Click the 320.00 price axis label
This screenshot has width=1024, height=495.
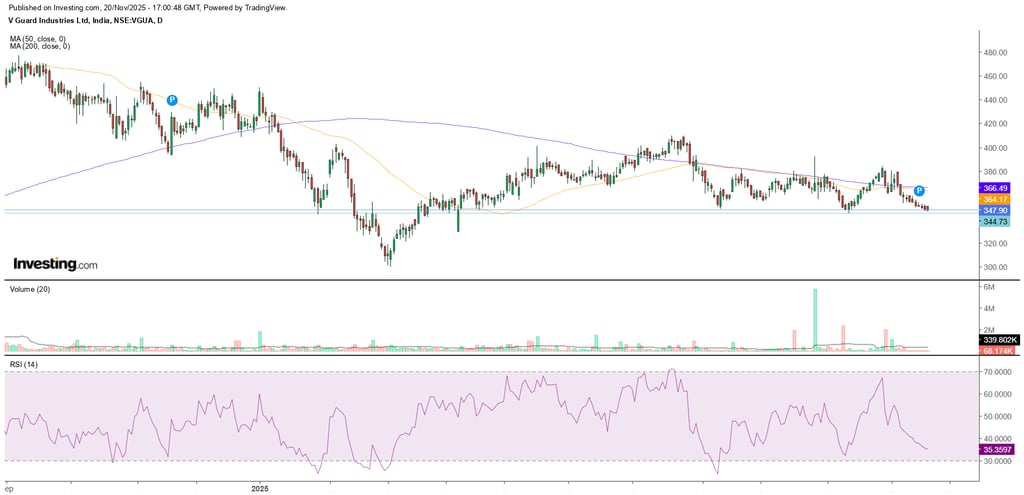point(996,244)
